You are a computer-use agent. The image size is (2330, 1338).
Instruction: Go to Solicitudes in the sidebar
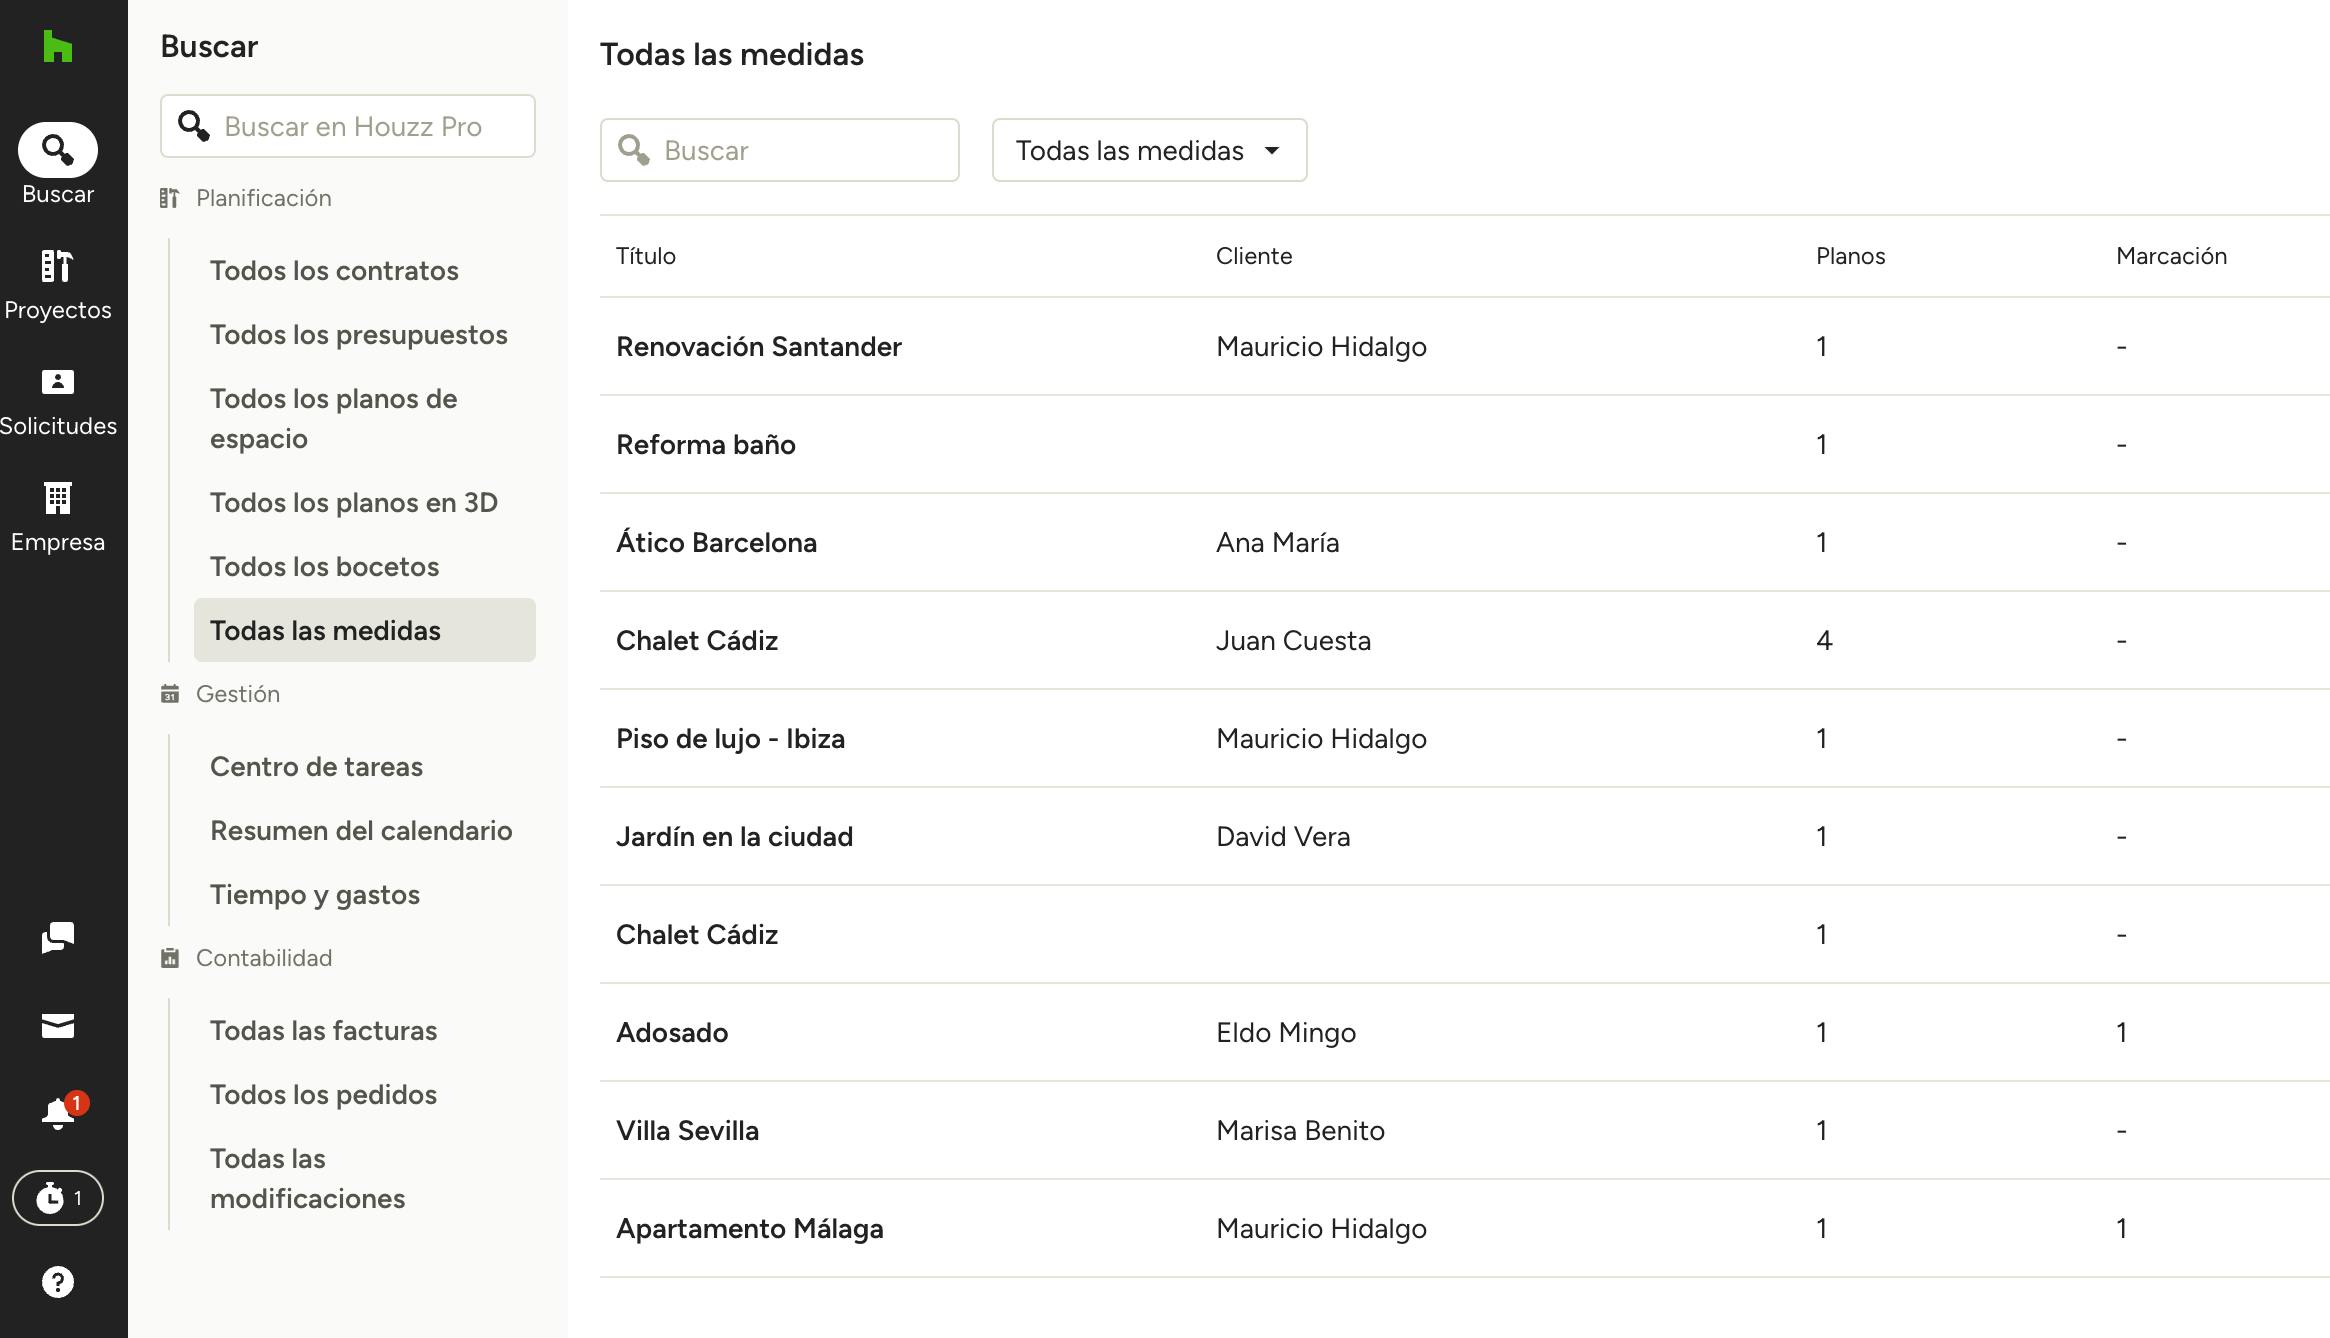click(57, 401)
